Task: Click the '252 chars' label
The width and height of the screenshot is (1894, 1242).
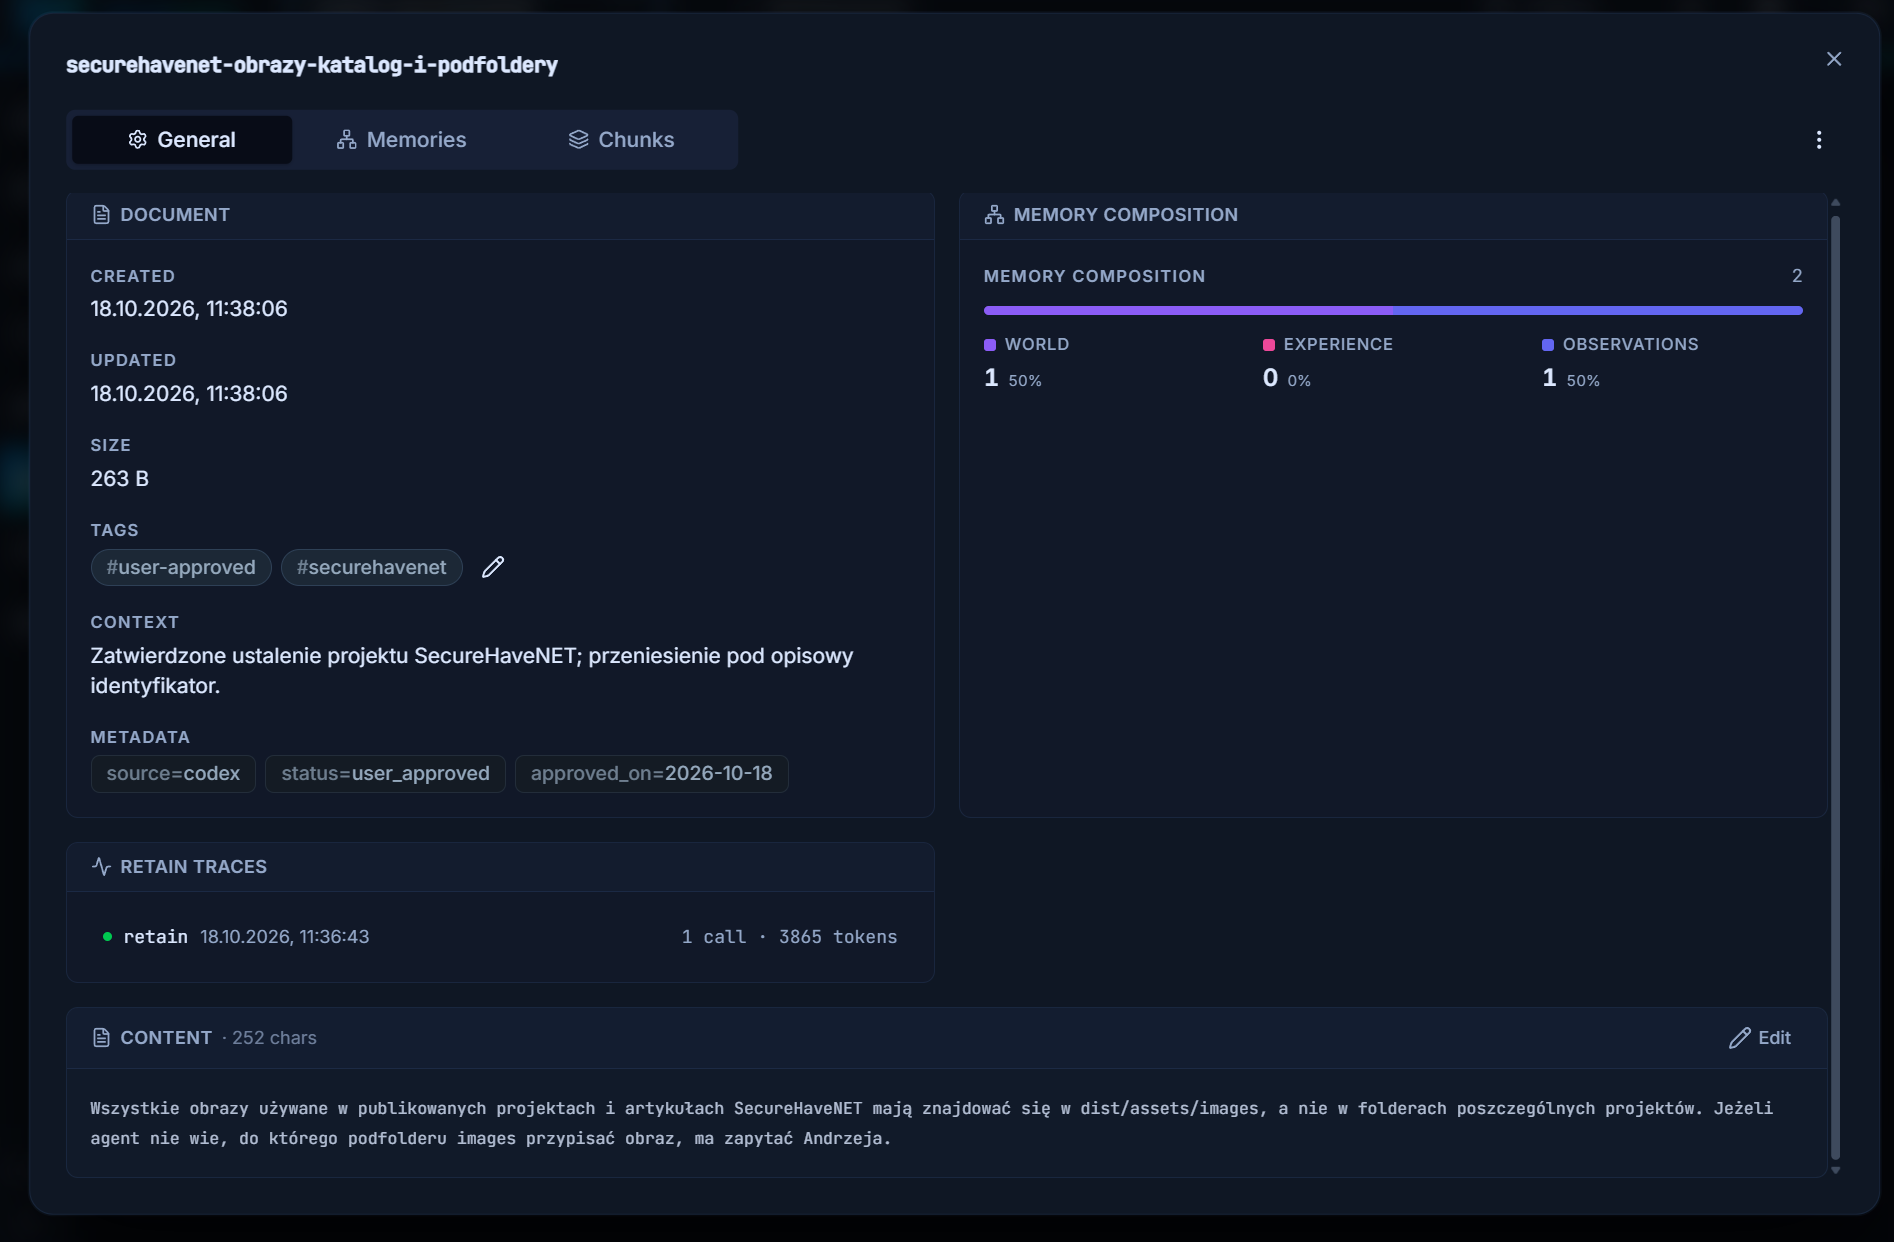Action: [274, 1038]
